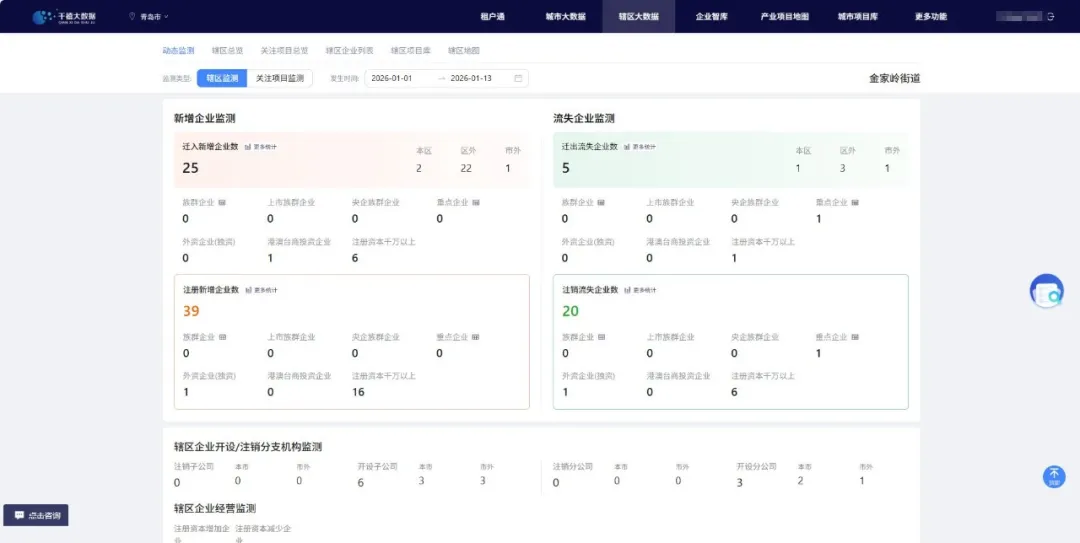
Task: Click list icon beside 重点企业 in 注销流失
Action: click(x=855, y=337)
